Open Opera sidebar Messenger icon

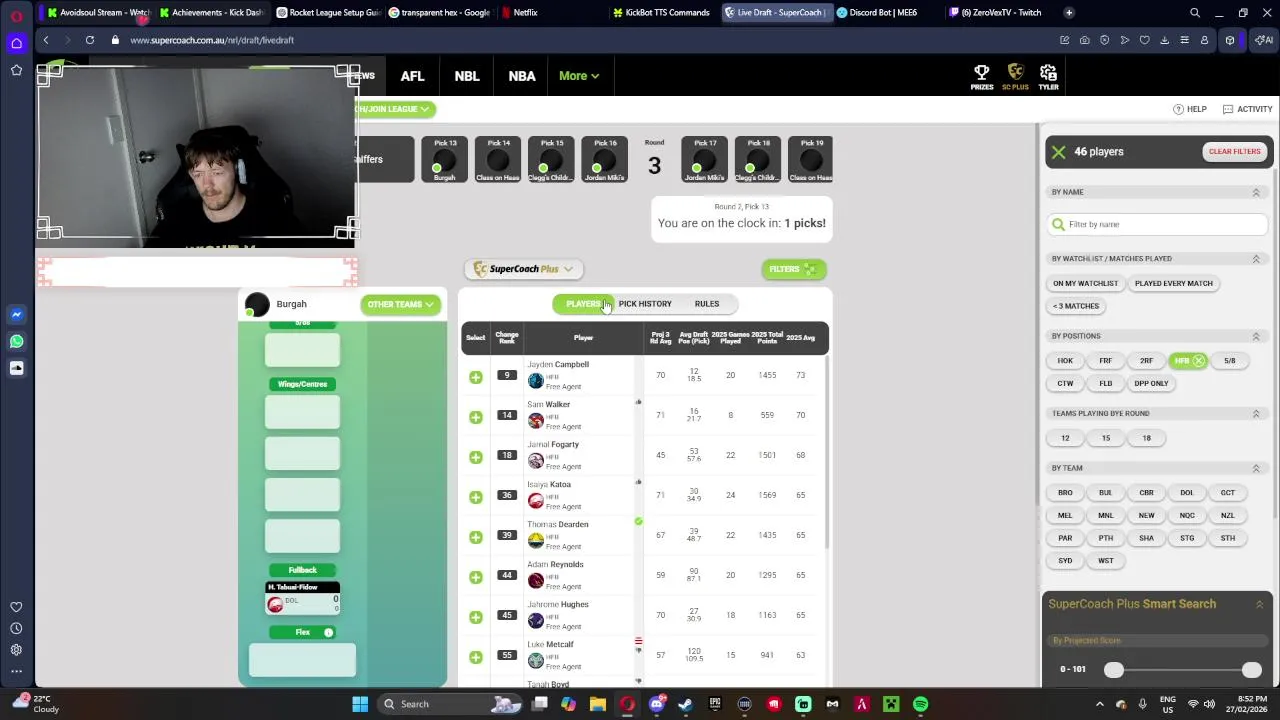(x=16, y=314)
